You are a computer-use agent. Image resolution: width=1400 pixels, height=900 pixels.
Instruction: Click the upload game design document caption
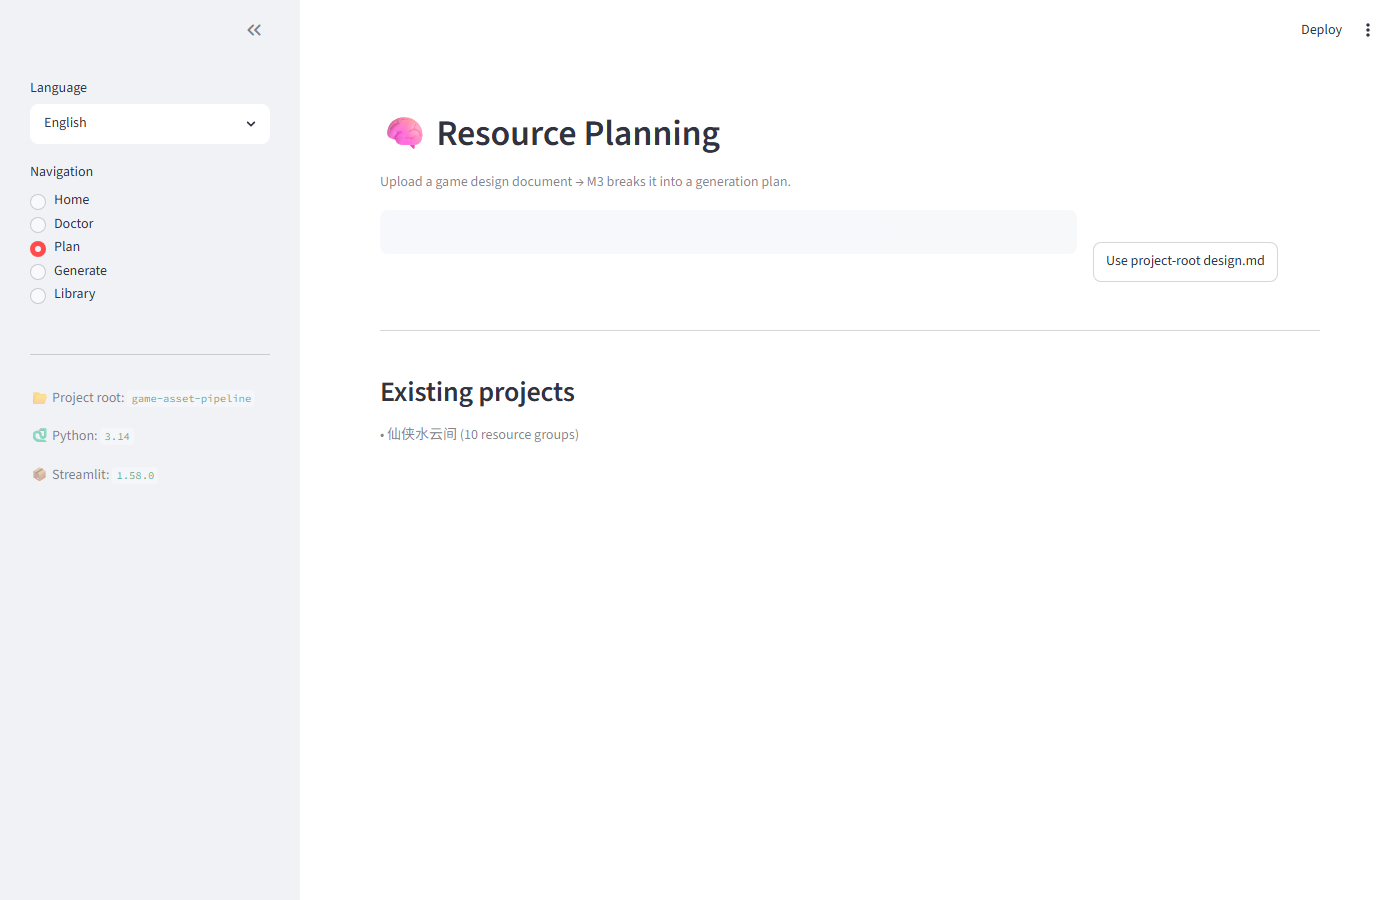coord(585,182)
